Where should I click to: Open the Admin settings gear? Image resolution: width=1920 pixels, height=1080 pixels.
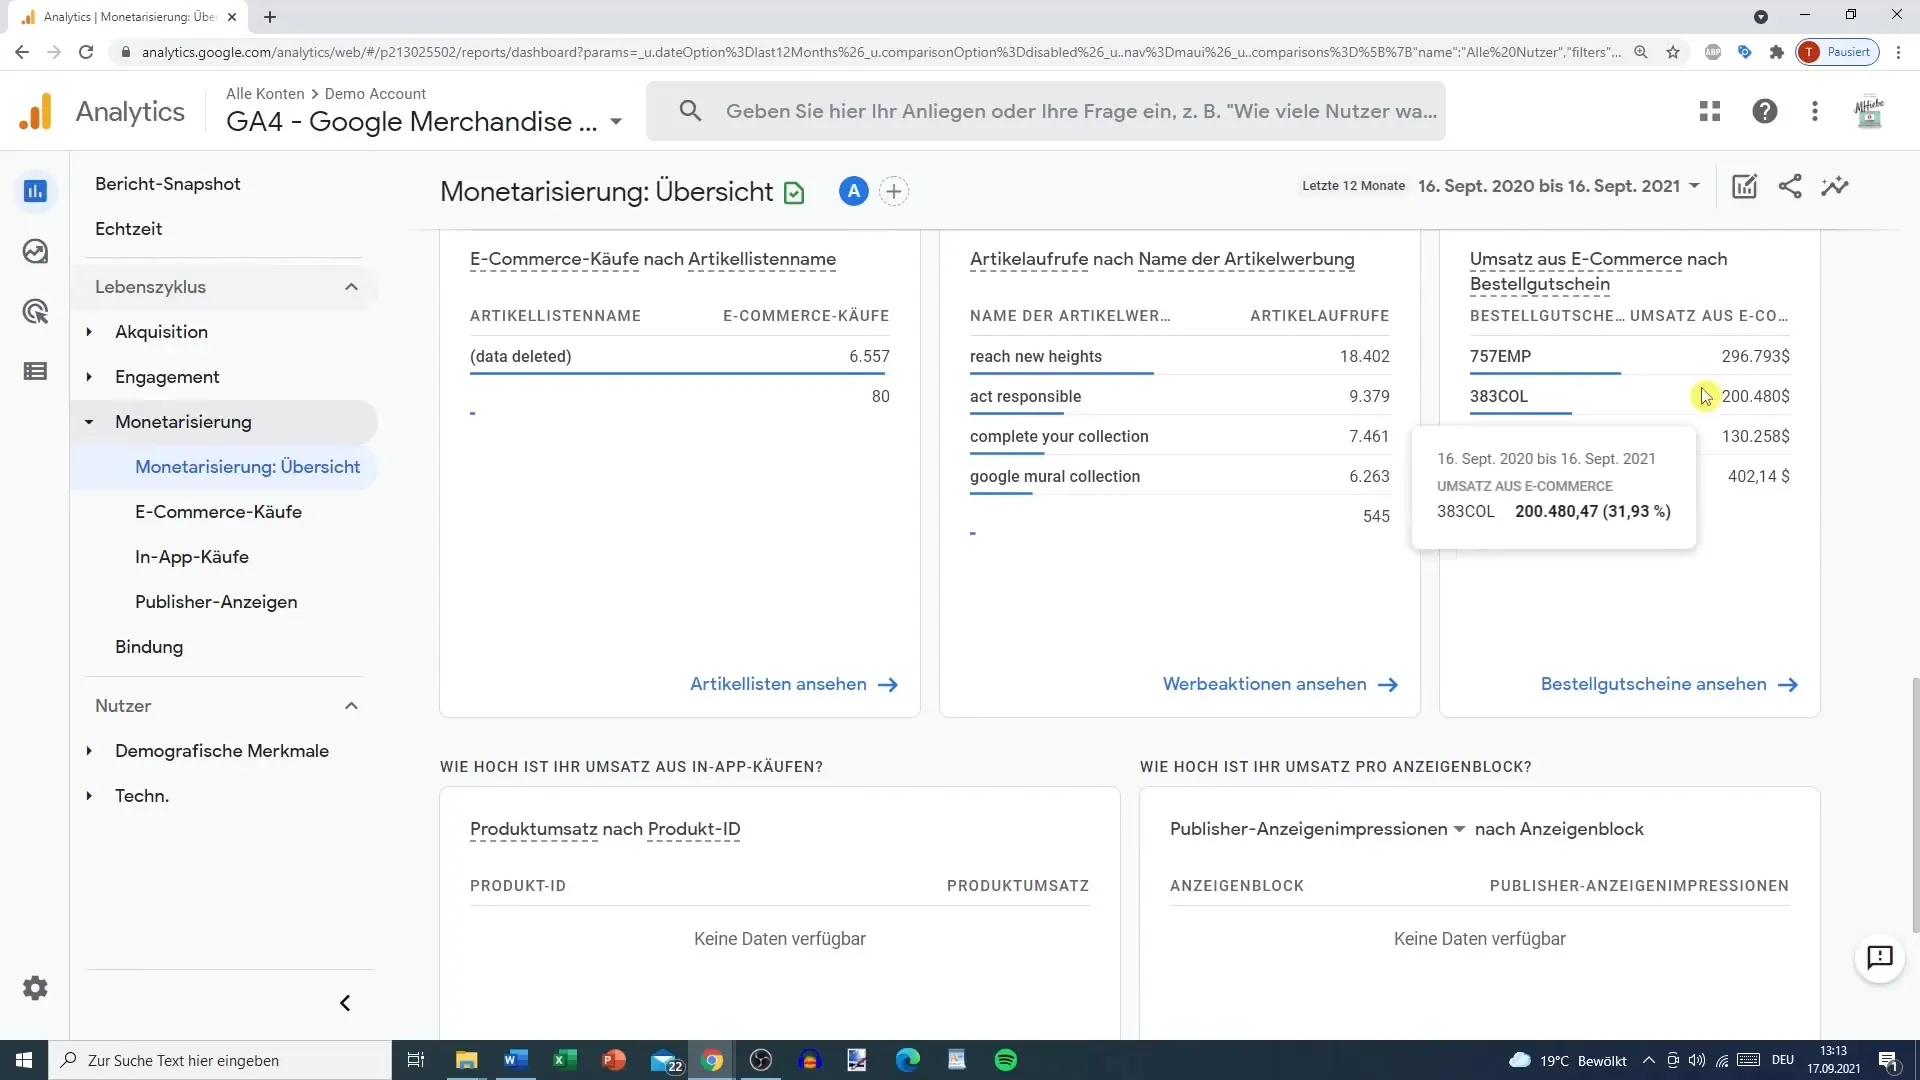tap(35, 988)
